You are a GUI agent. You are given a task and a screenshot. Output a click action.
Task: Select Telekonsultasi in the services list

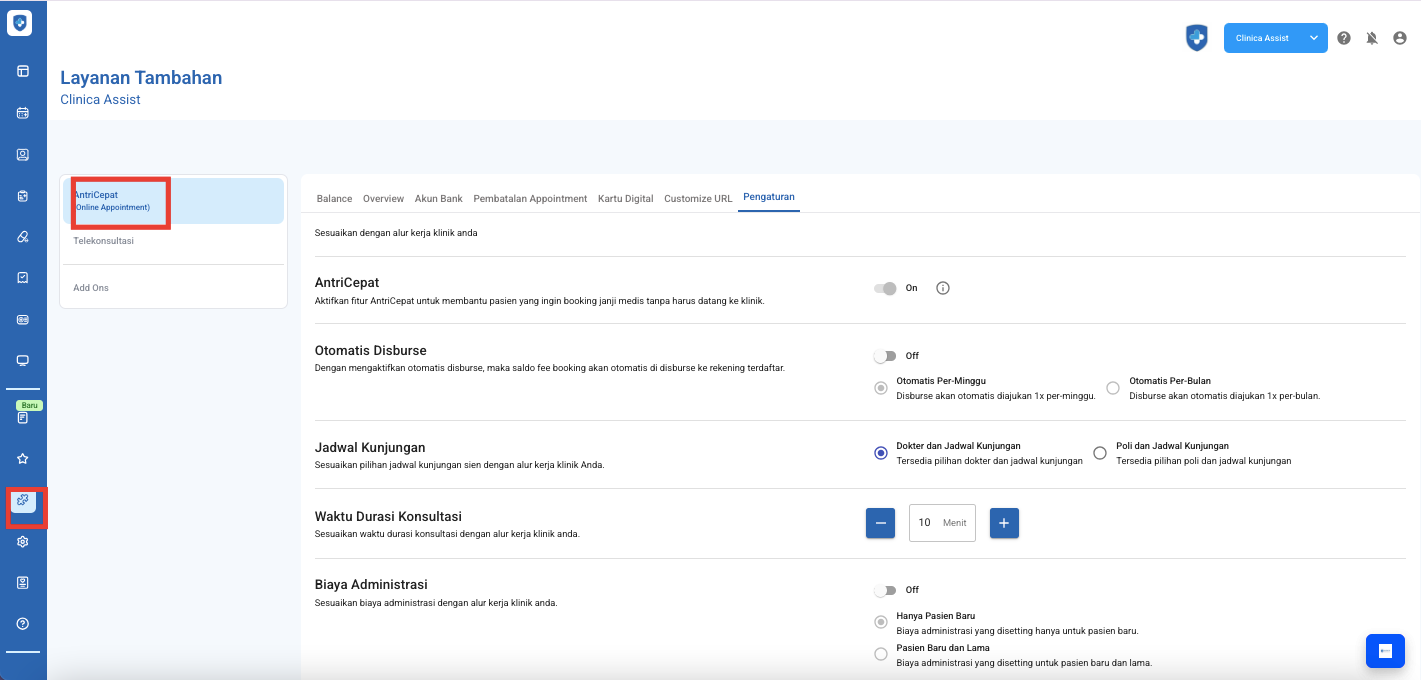tap(104, 241)
